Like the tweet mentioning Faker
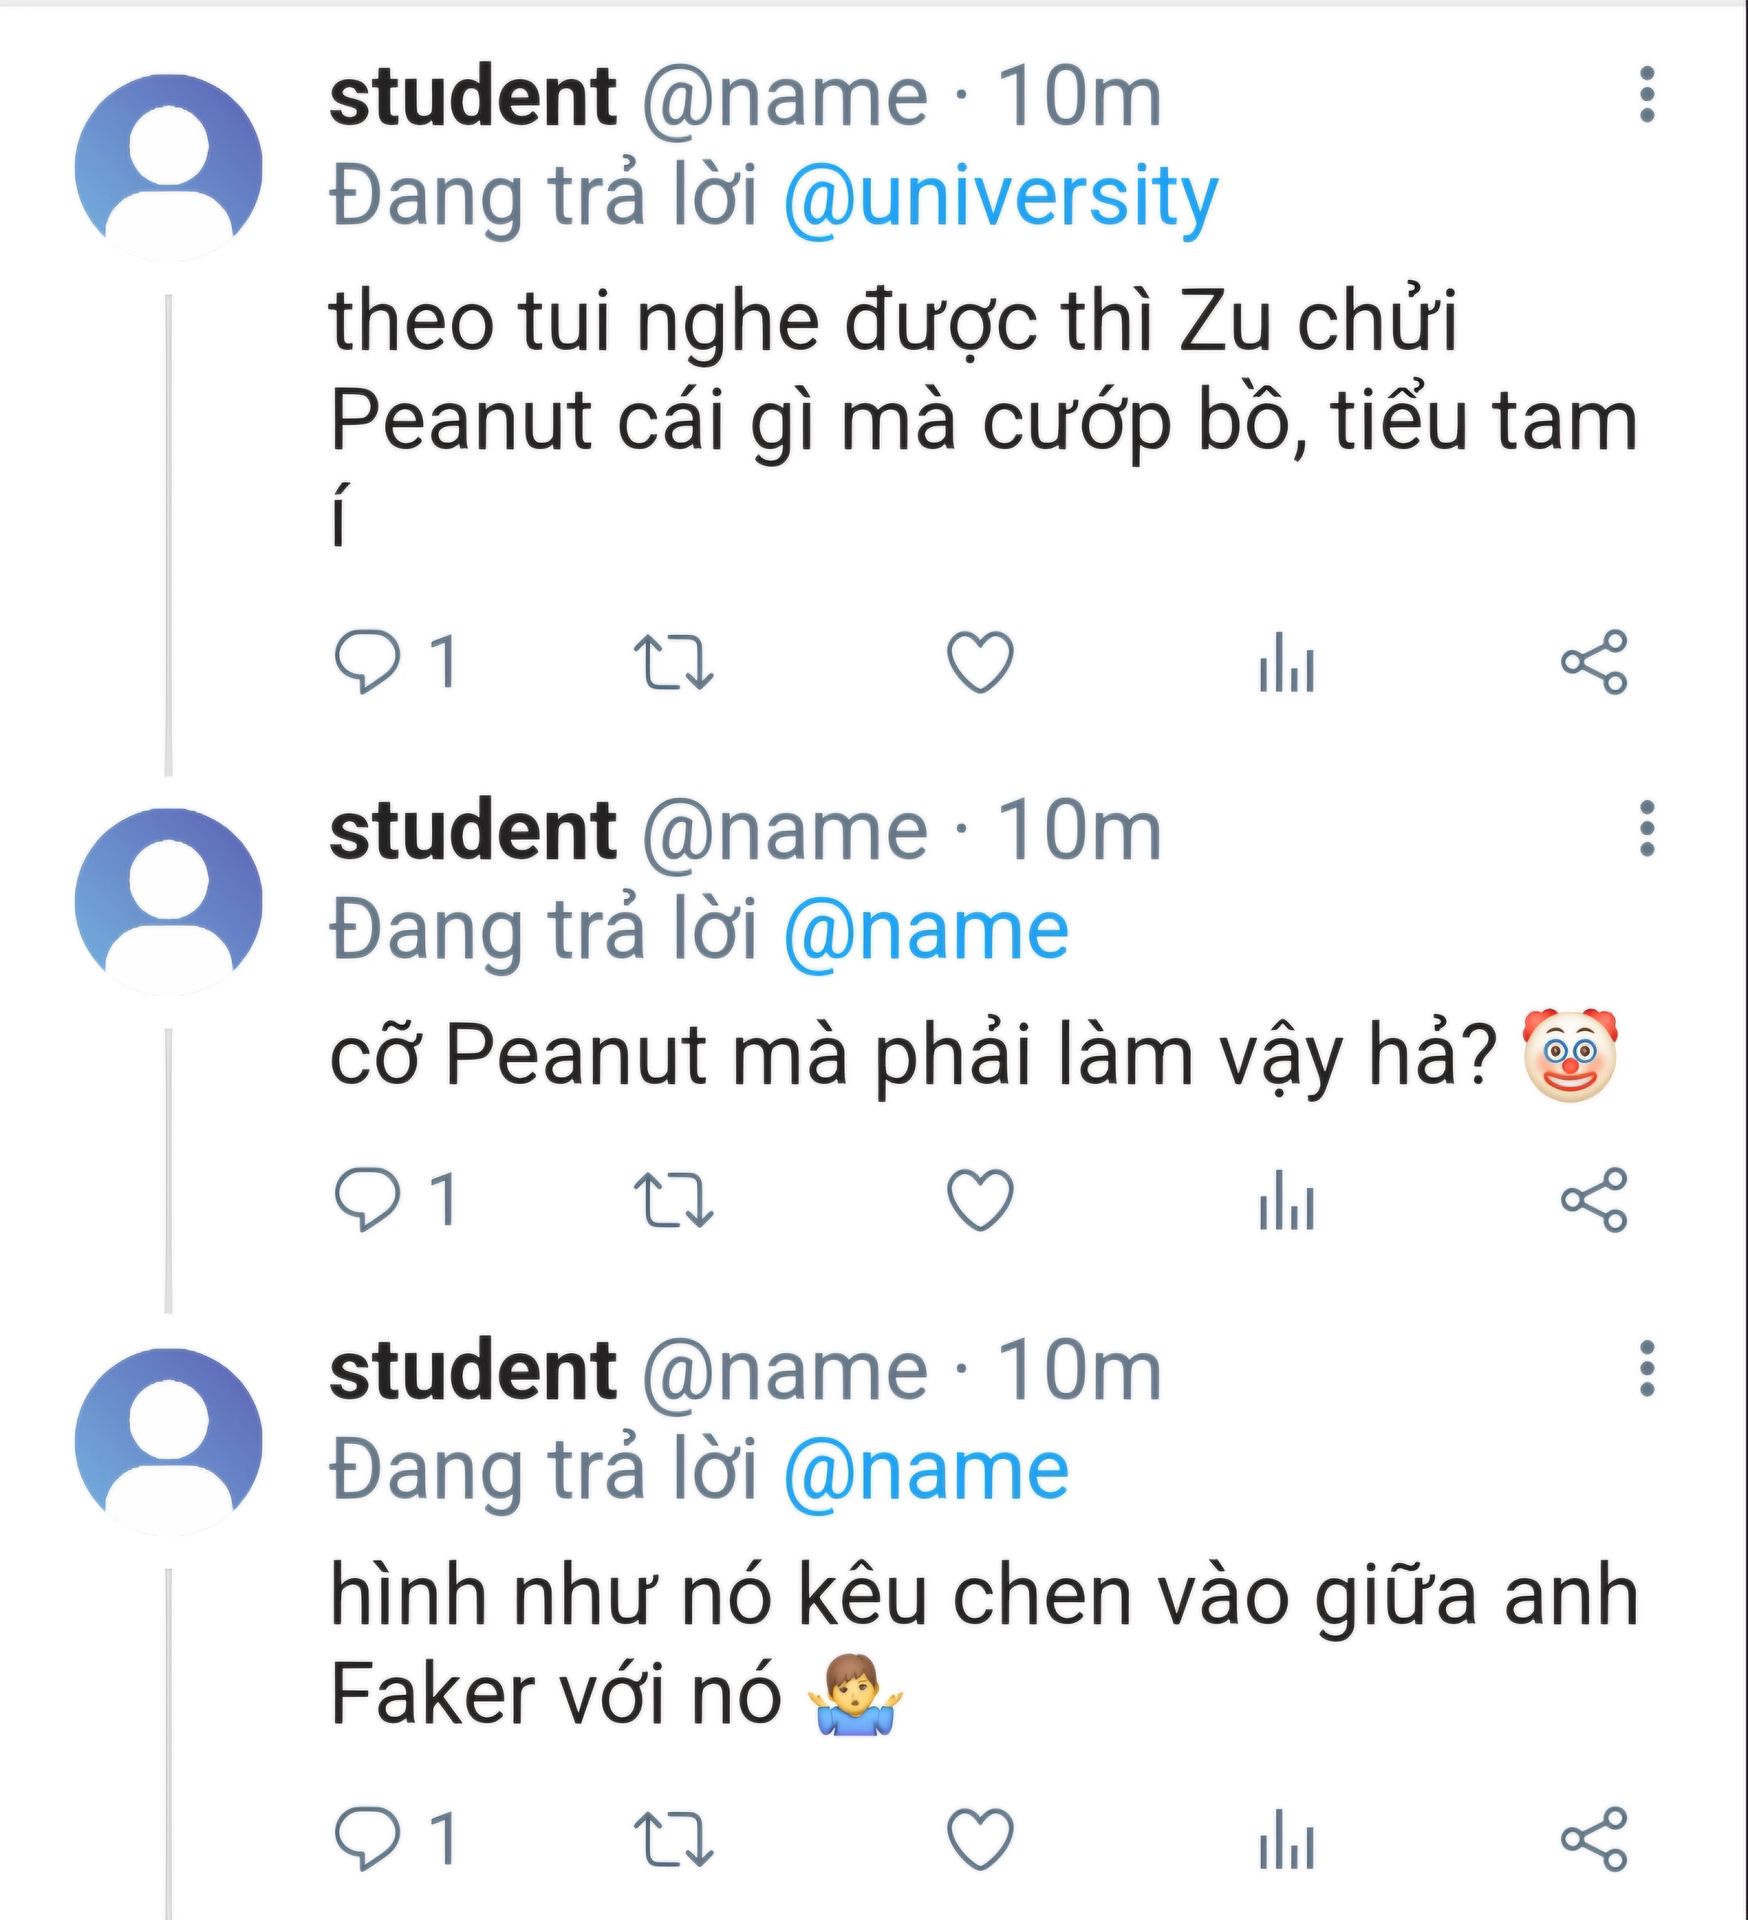 pos(980,1838)
